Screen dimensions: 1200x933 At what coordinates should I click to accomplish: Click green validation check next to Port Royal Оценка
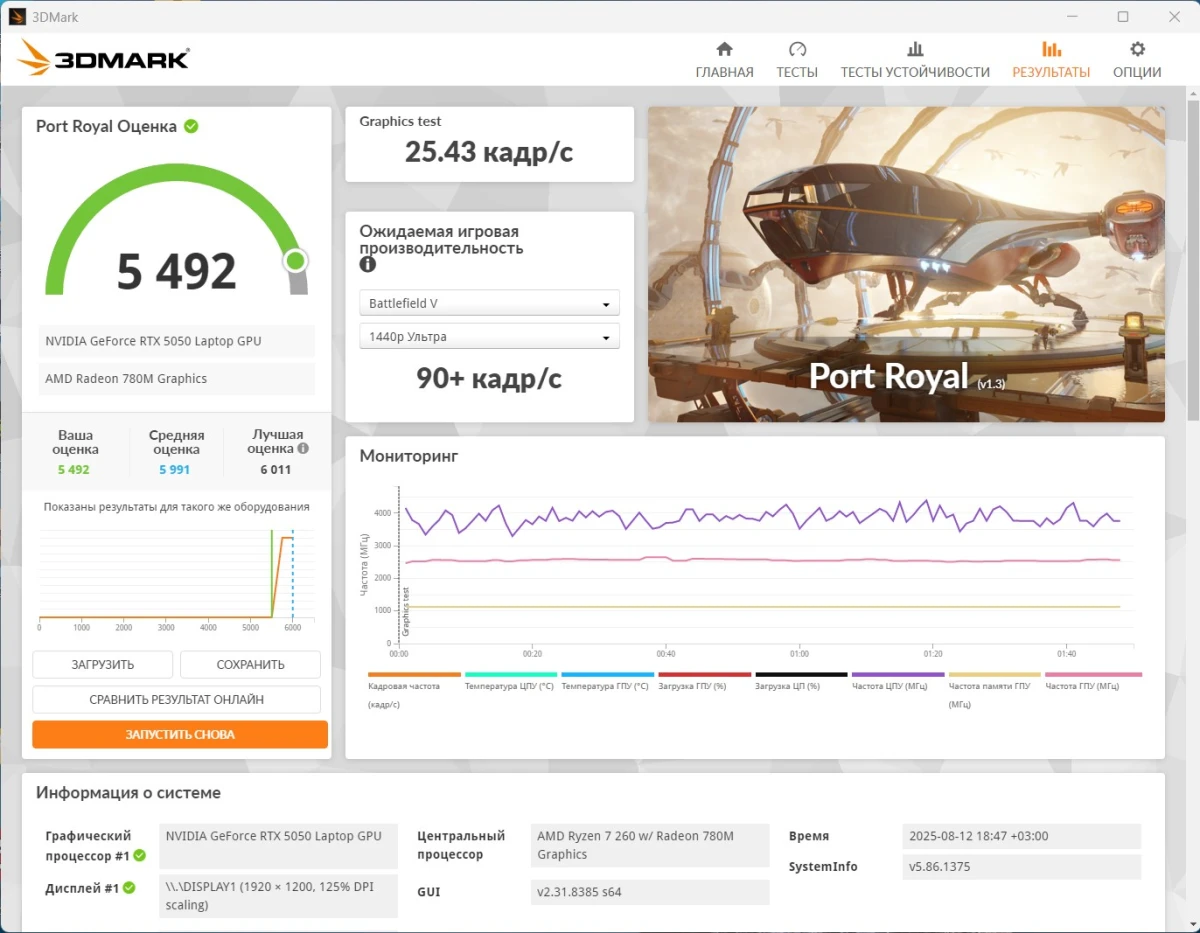pos(191,126)
